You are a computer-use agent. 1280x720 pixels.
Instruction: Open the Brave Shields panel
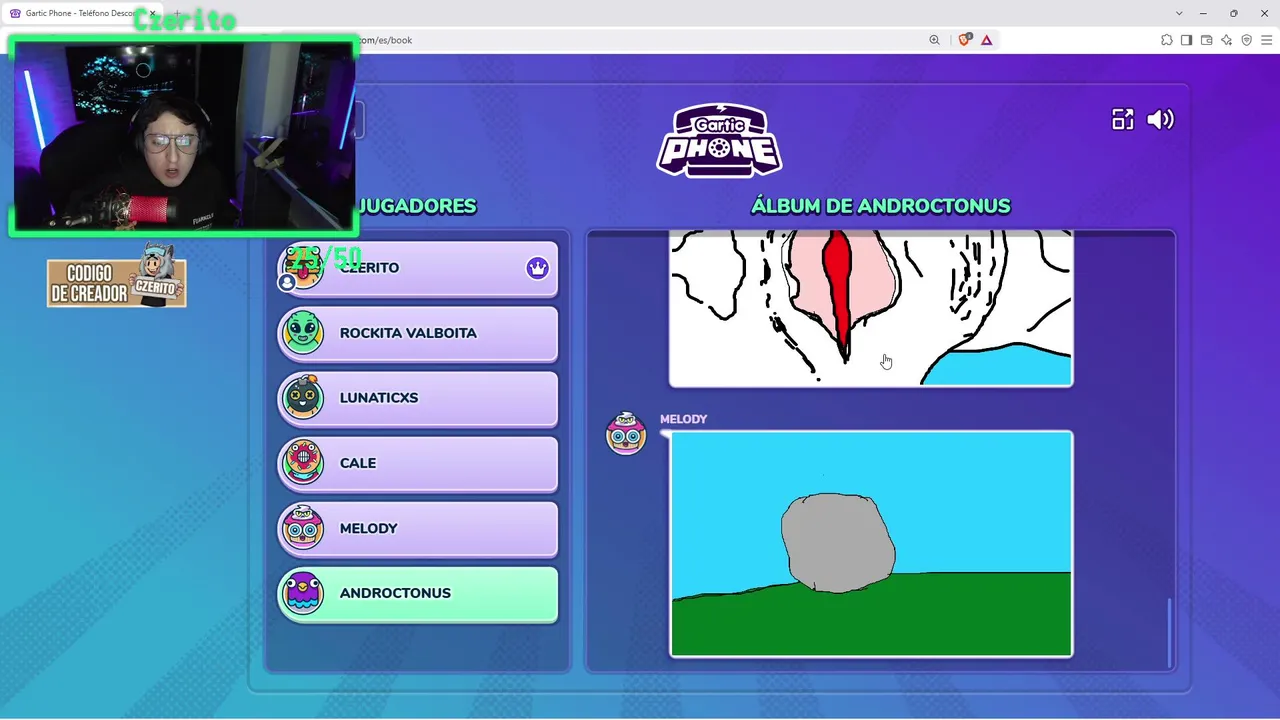click(x=964, y=40)
